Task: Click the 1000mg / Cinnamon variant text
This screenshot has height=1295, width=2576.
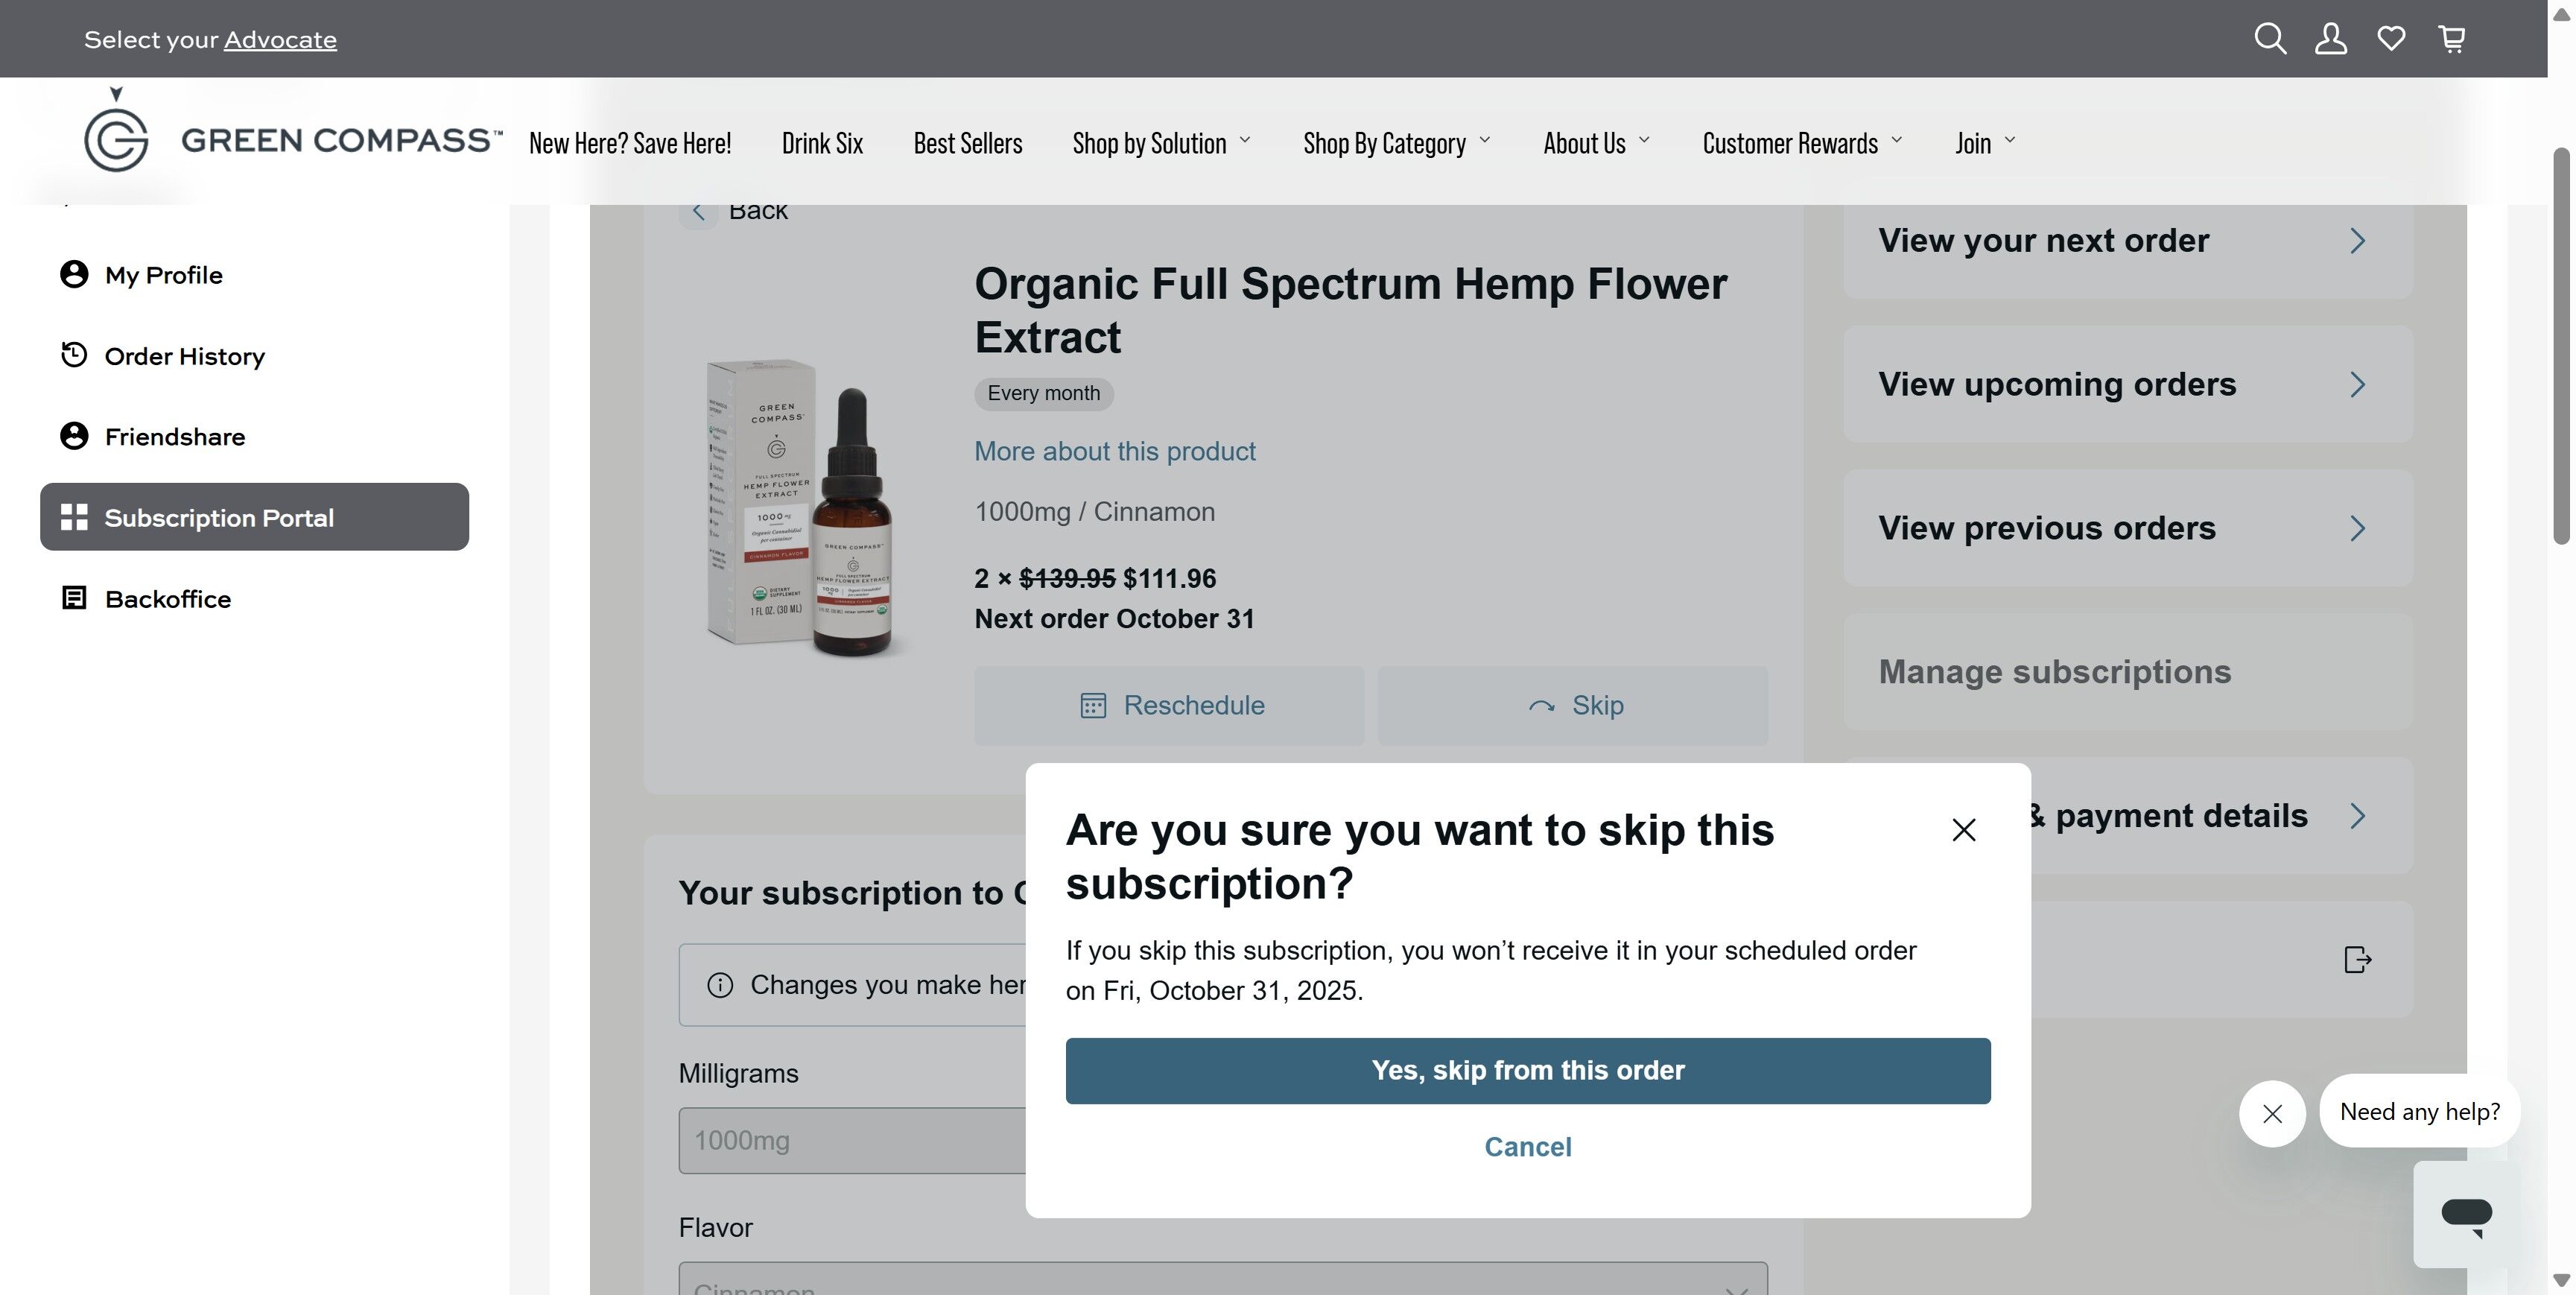Action: pos(1095,512)
